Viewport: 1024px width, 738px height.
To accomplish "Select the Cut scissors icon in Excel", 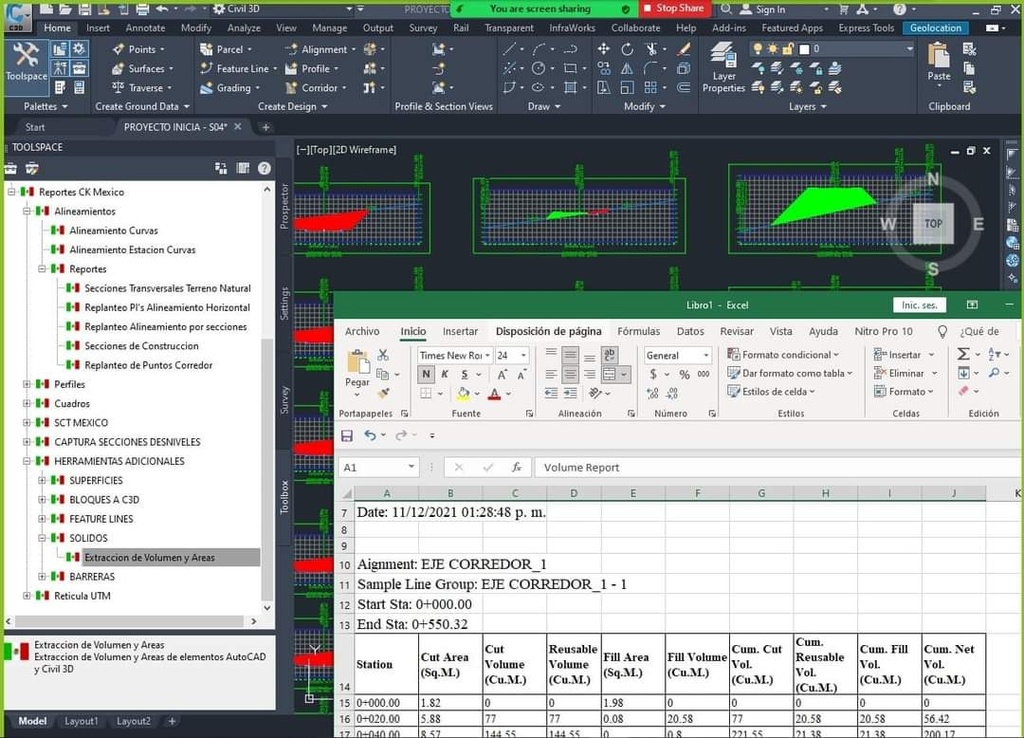I will click(x=383, y=355).
